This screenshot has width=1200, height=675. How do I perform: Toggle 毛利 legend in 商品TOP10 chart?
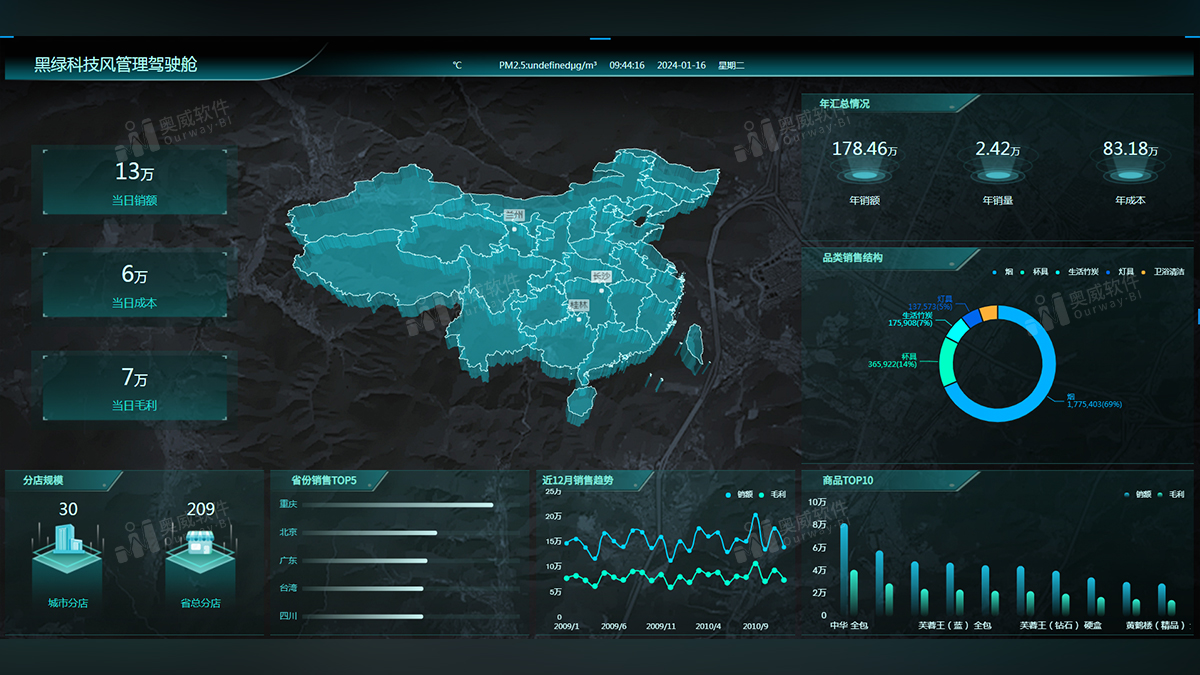pyautogui.click(x=1169, y=495)
